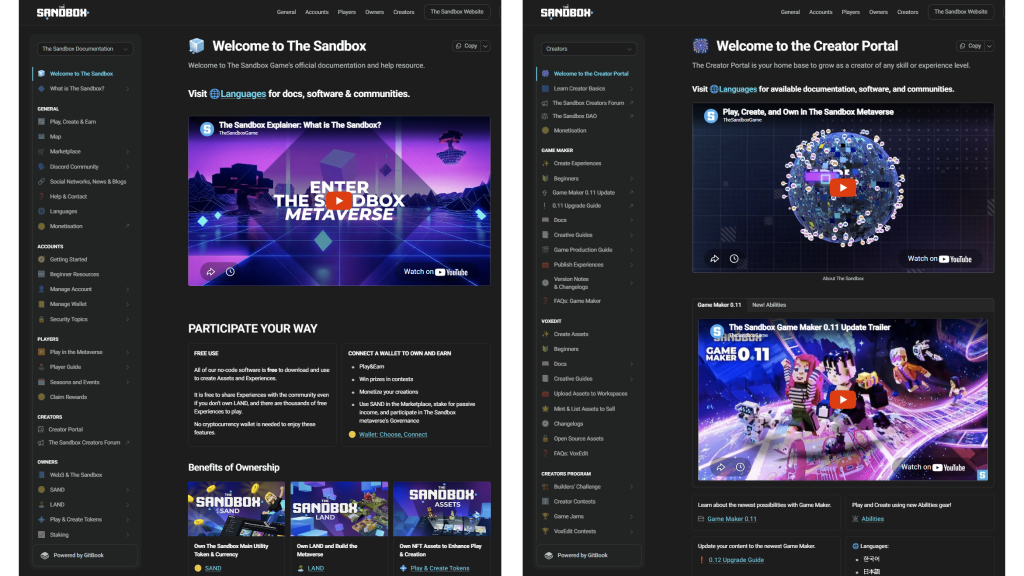The width and height of the screenshot is (1024, 576).
Task: Expand the Learn Creator Basics chevron
Action: pyautogui.click(x=631, y=89)
